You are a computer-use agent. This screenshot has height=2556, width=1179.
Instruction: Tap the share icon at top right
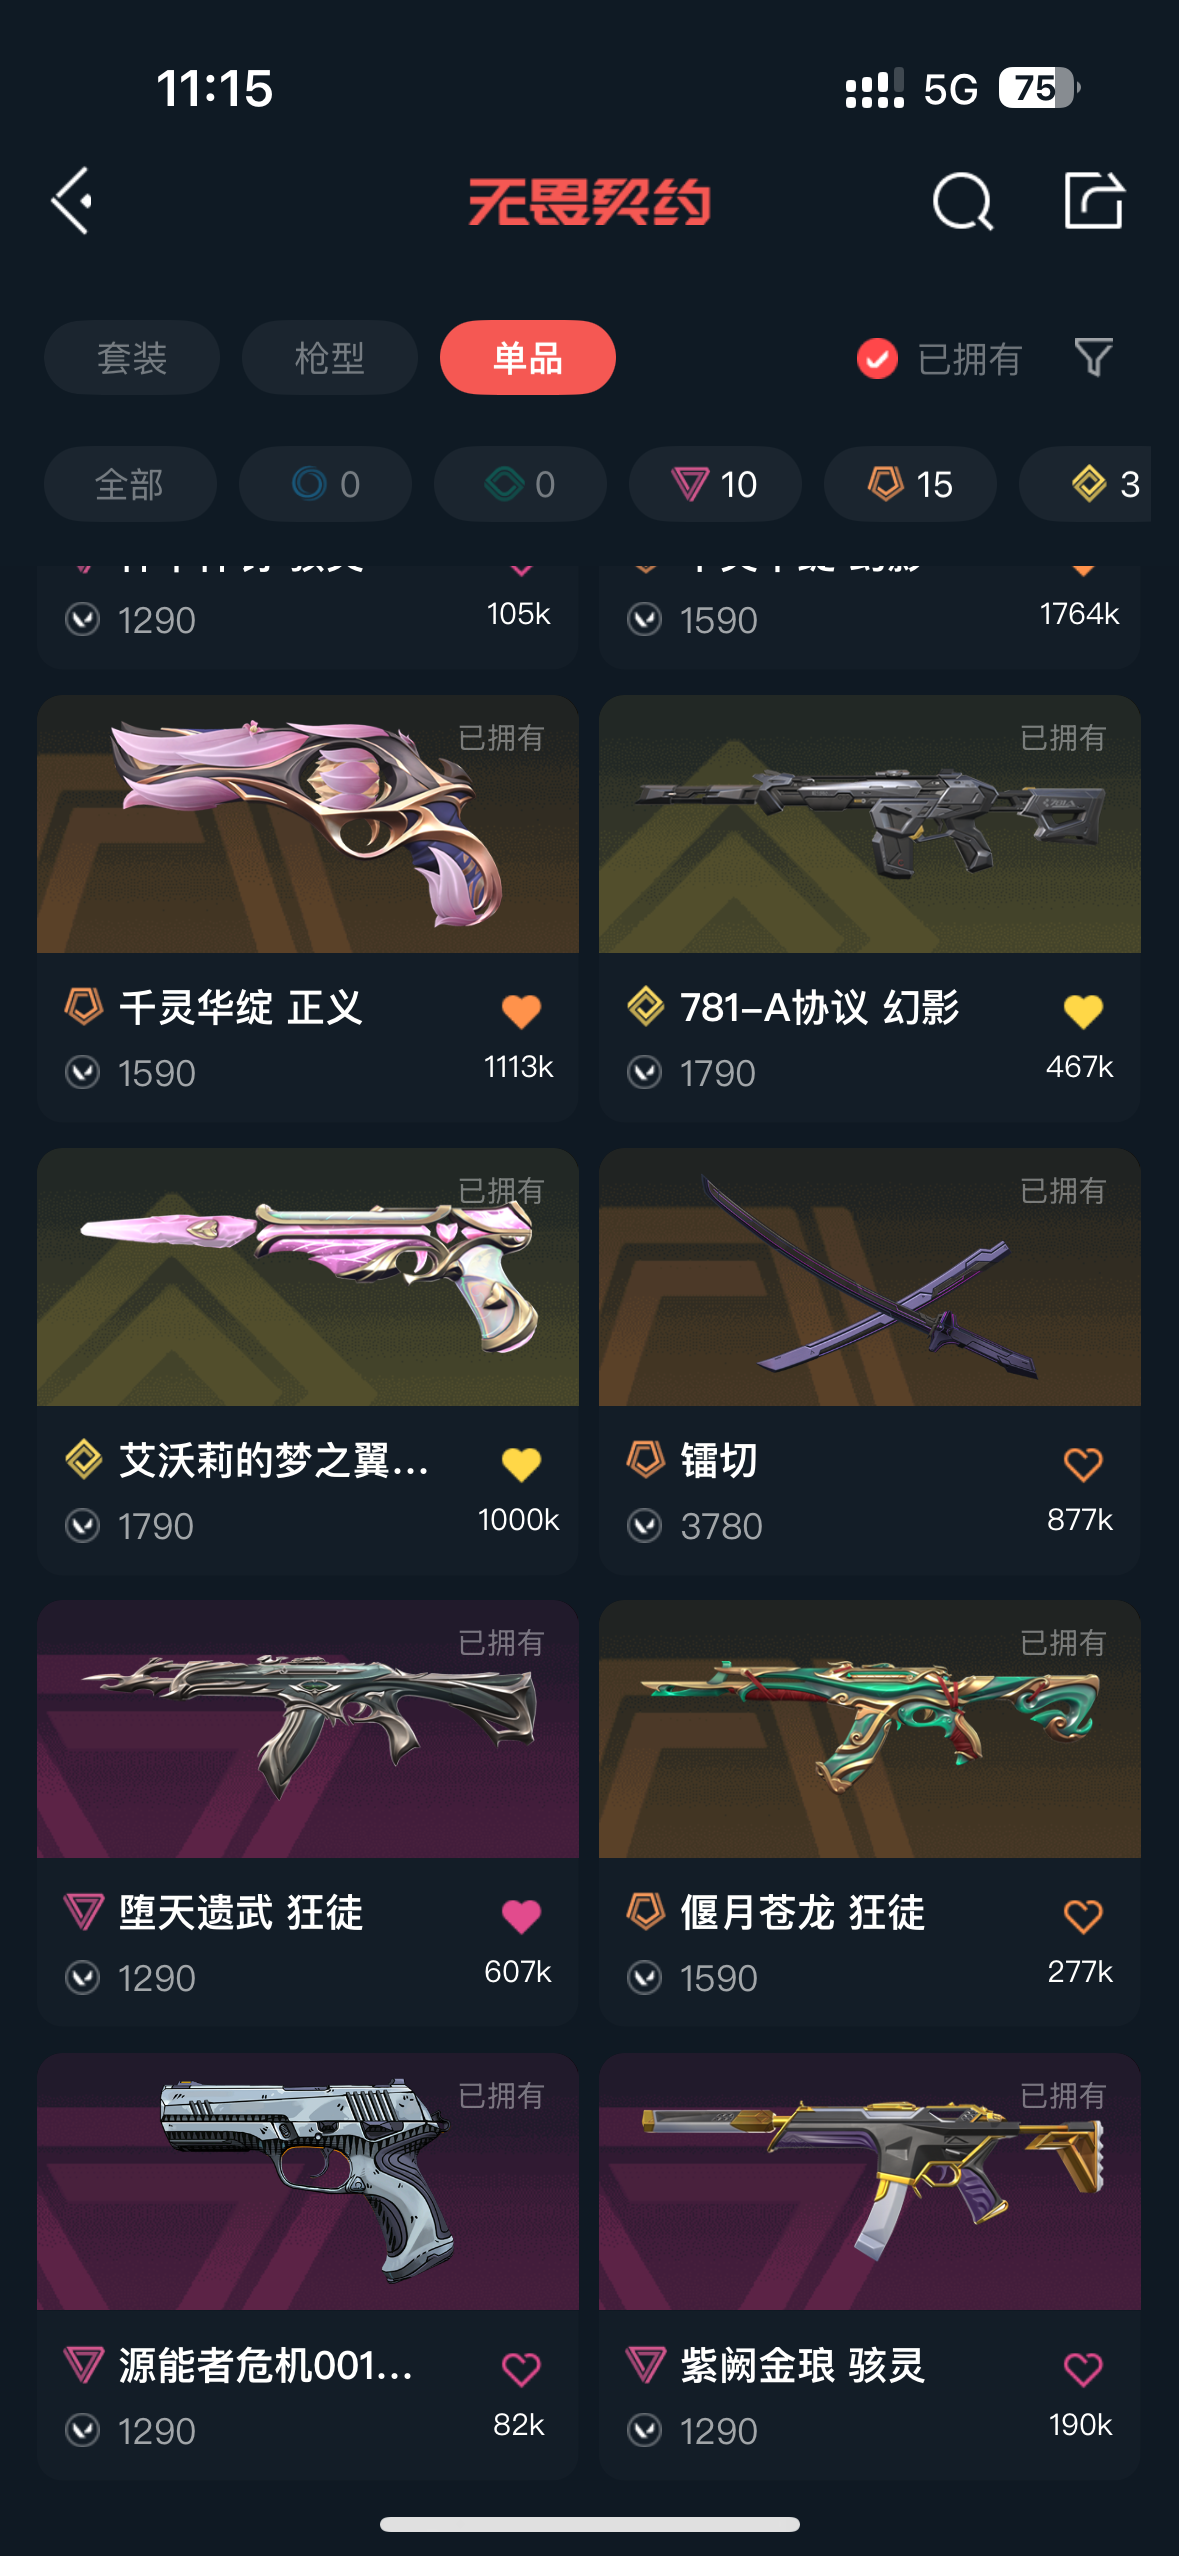[x=1093, y=200]
